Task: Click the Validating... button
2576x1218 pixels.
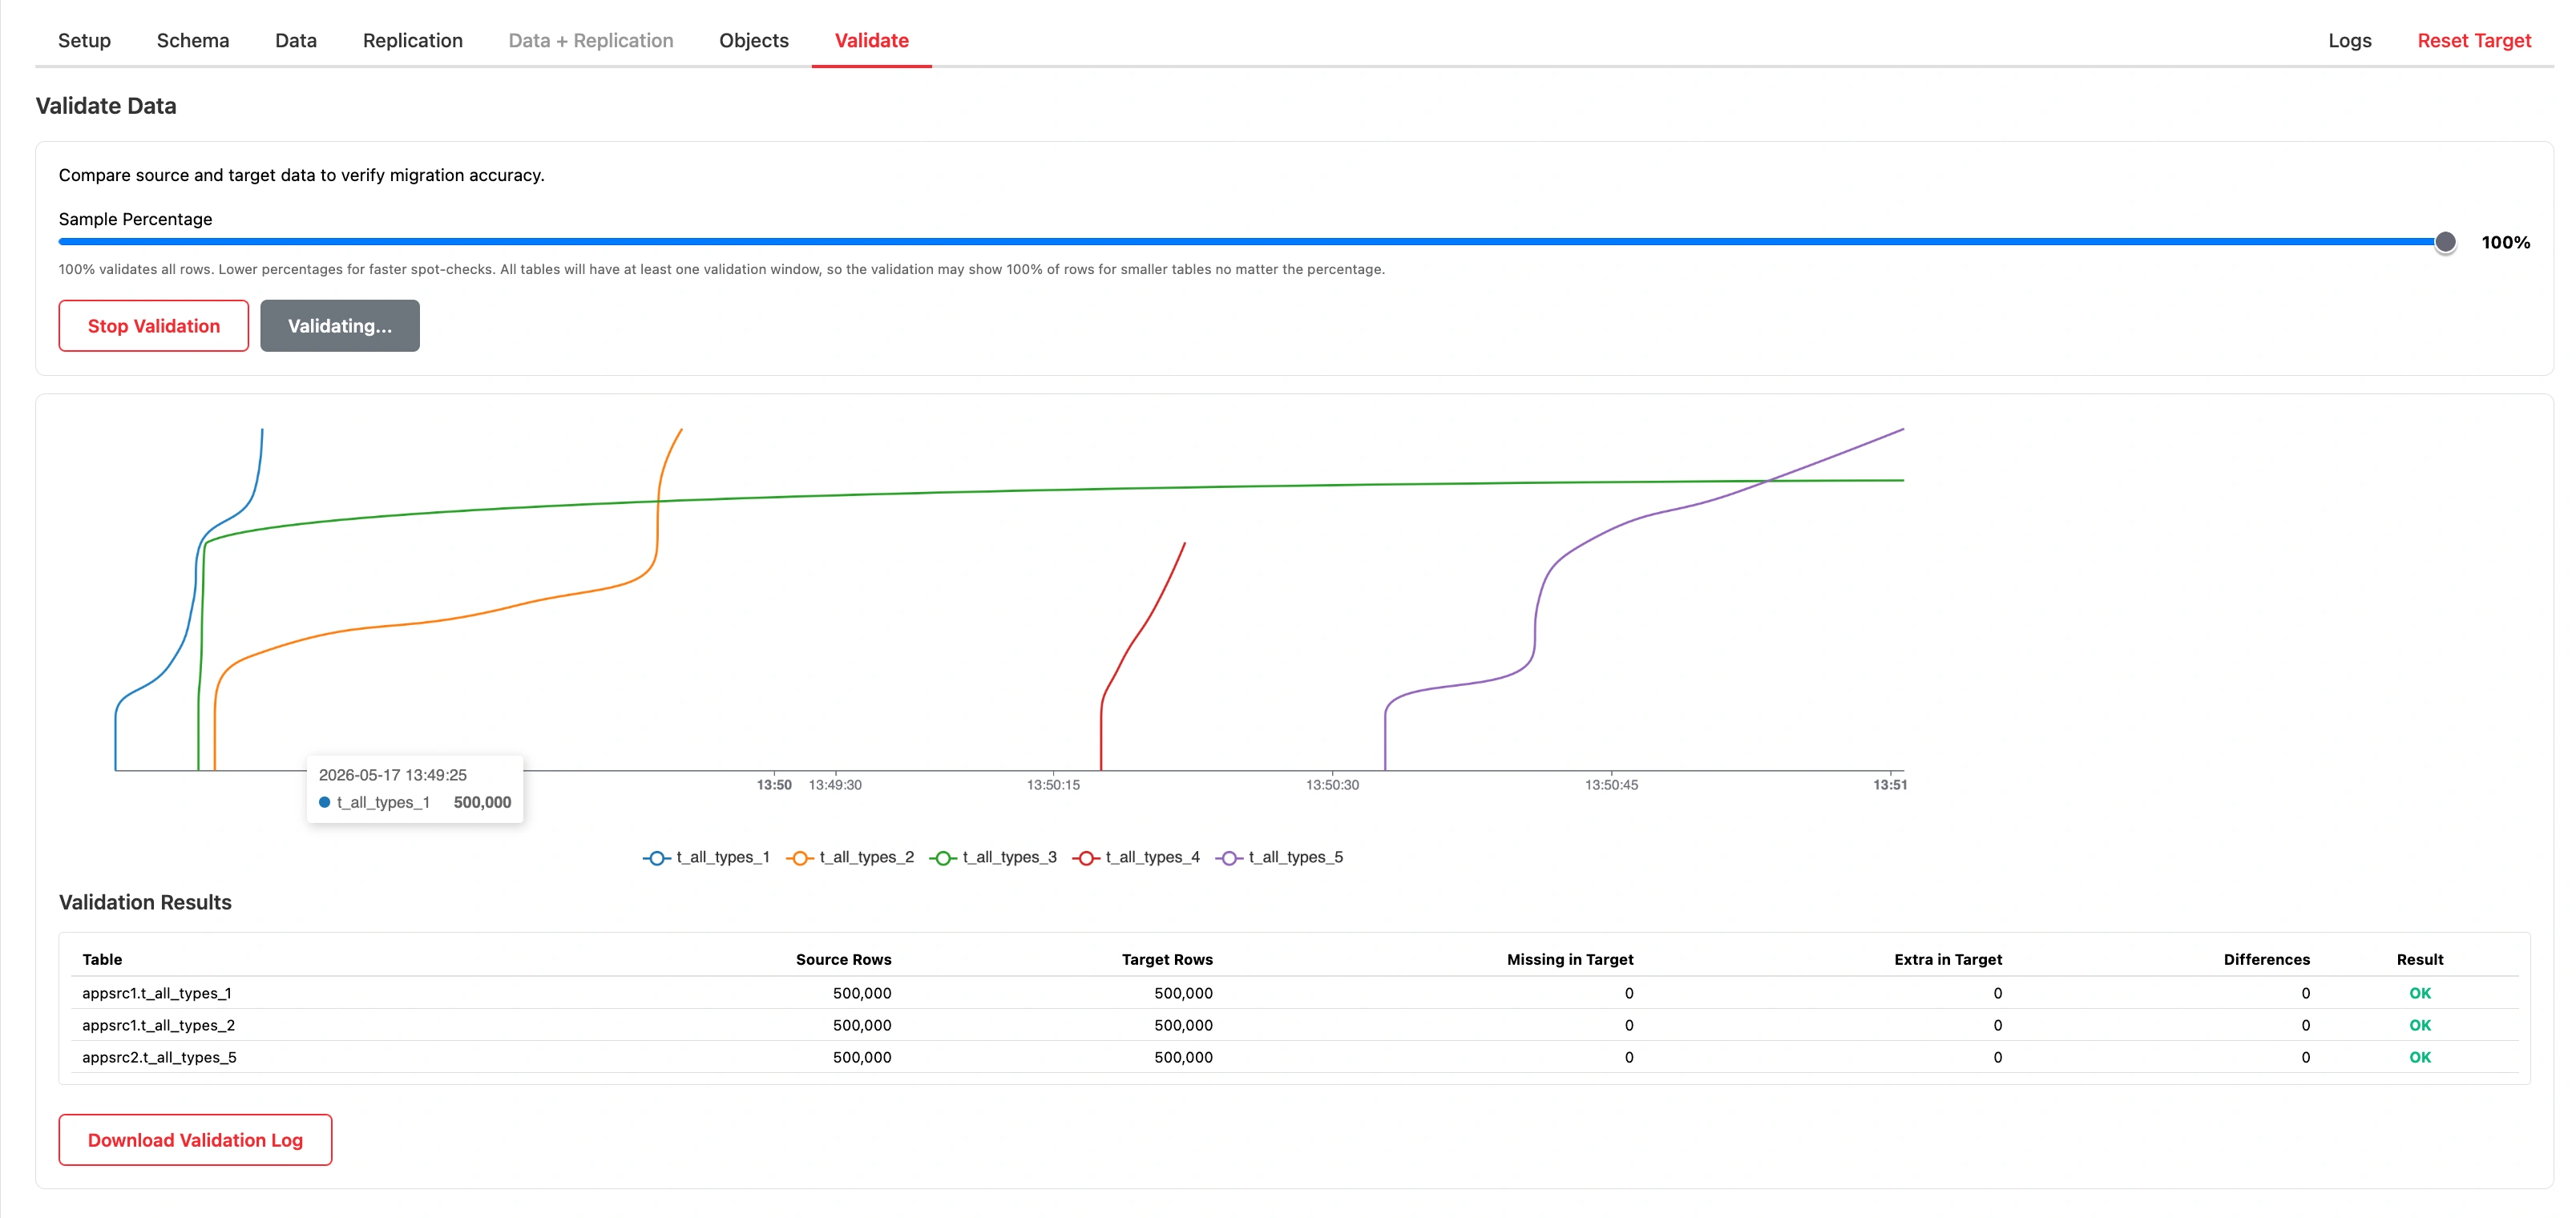Action: [340, 326]
